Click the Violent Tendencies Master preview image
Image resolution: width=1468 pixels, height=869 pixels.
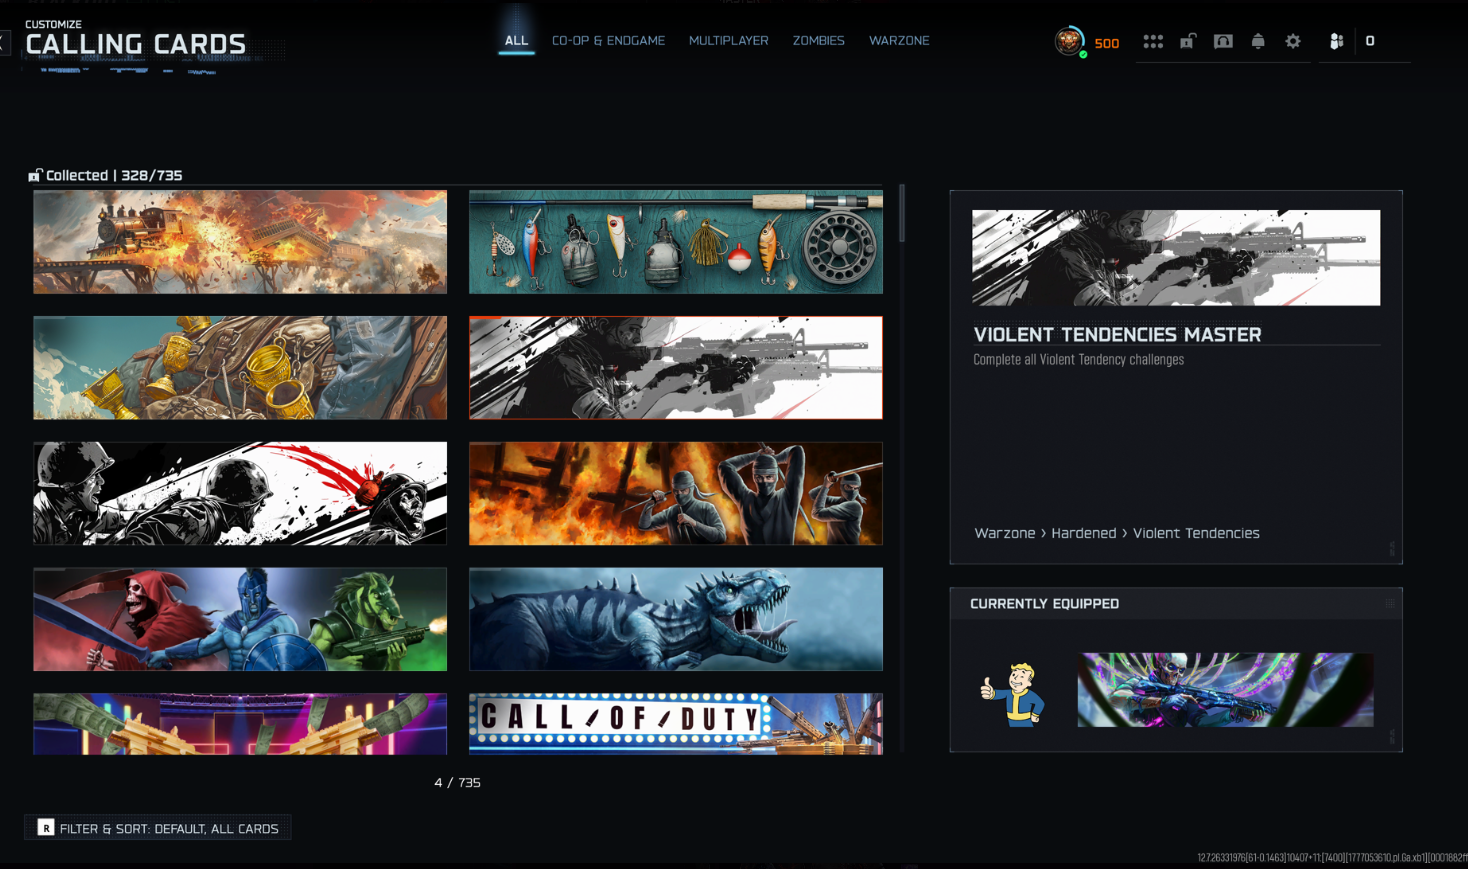tap(1176, 258)
